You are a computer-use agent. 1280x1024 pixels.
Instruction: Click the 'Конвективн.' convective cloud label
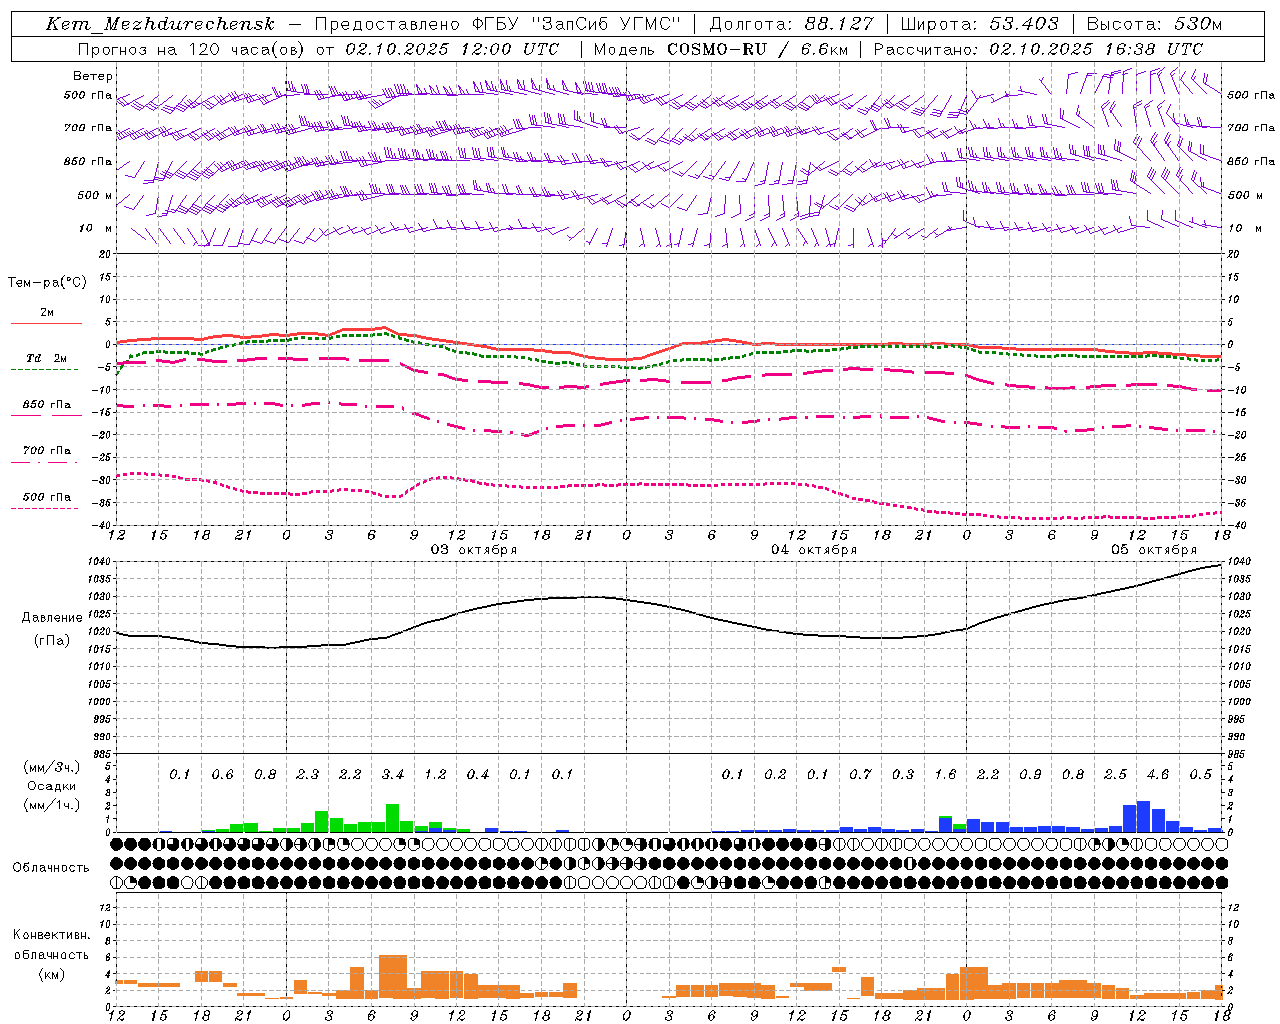(52, 935)
